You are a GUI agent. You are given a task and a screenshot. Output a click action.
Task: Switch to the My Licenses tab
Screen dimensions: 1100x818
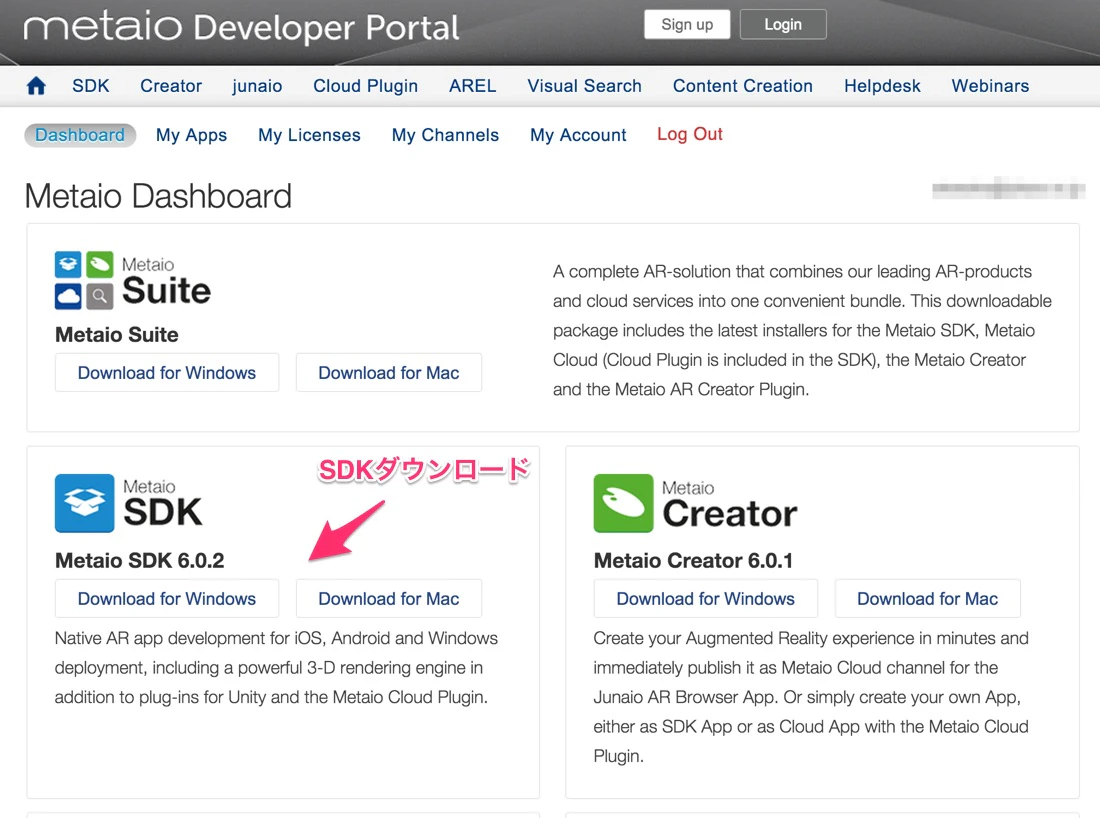click(309, 135)
